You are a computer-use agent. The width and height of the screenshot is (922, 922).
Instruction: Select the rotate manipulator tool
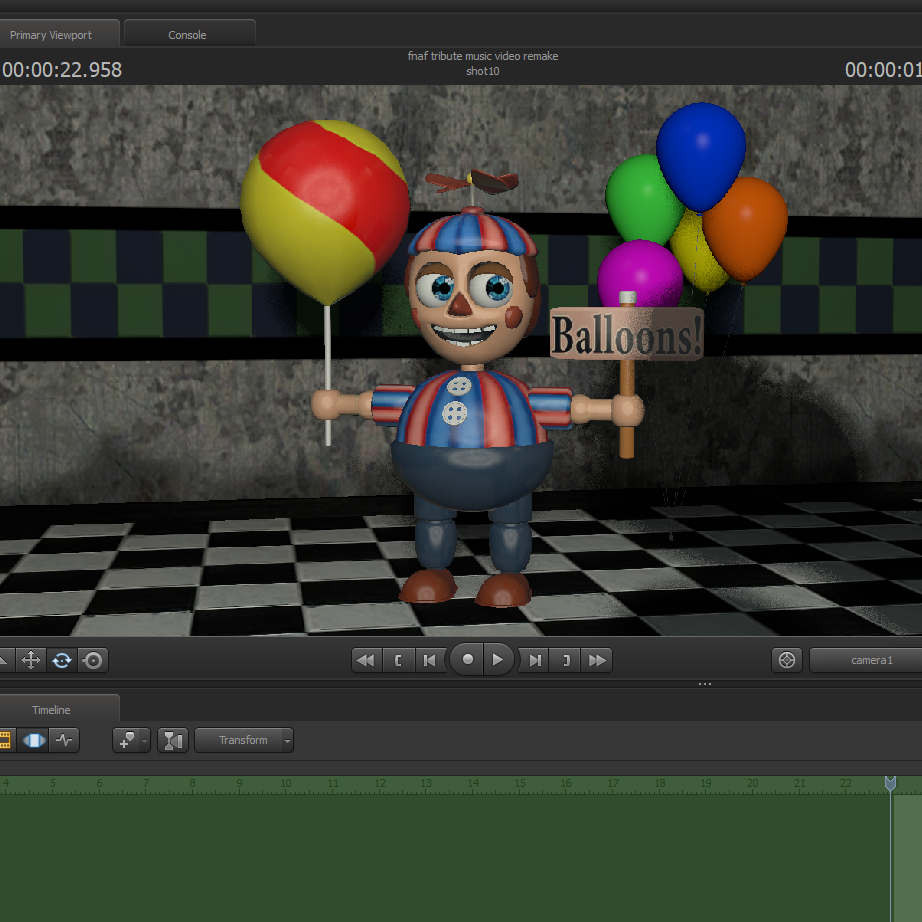point(62,660)
